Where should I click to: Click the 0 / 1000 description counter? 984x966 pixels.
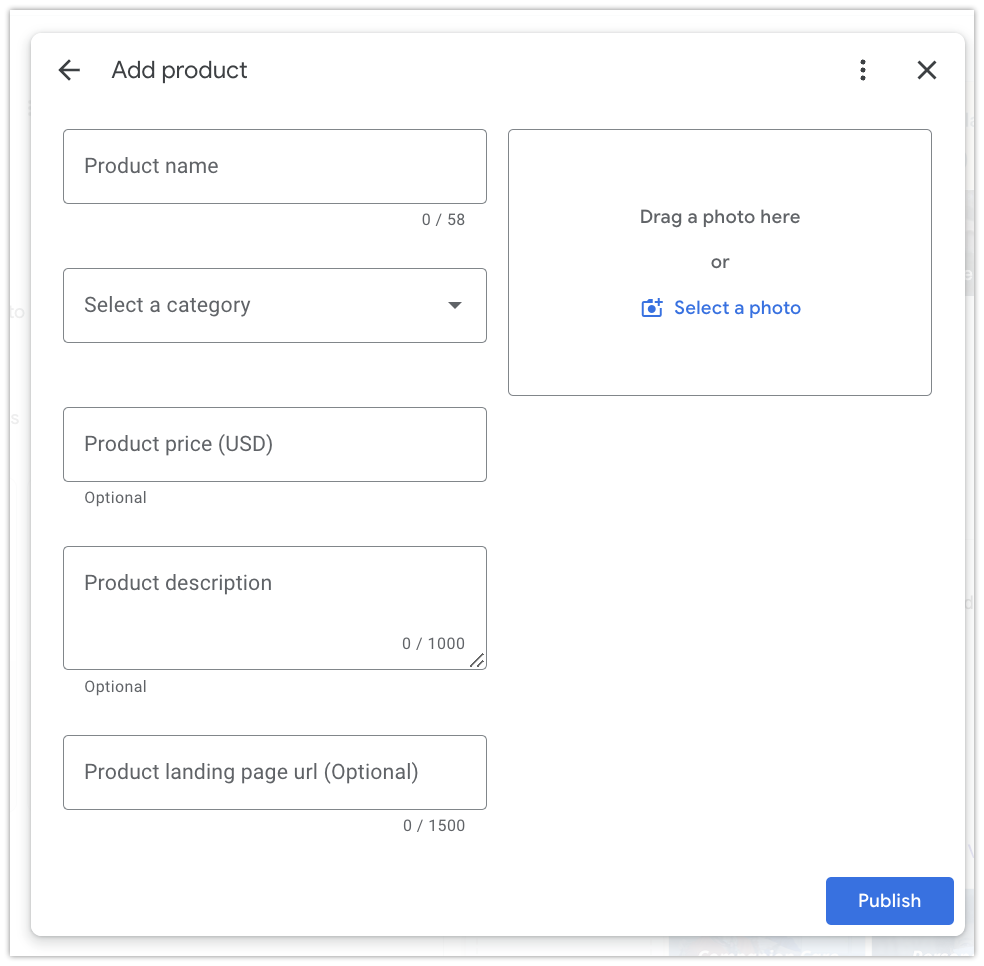click(433, 644)
